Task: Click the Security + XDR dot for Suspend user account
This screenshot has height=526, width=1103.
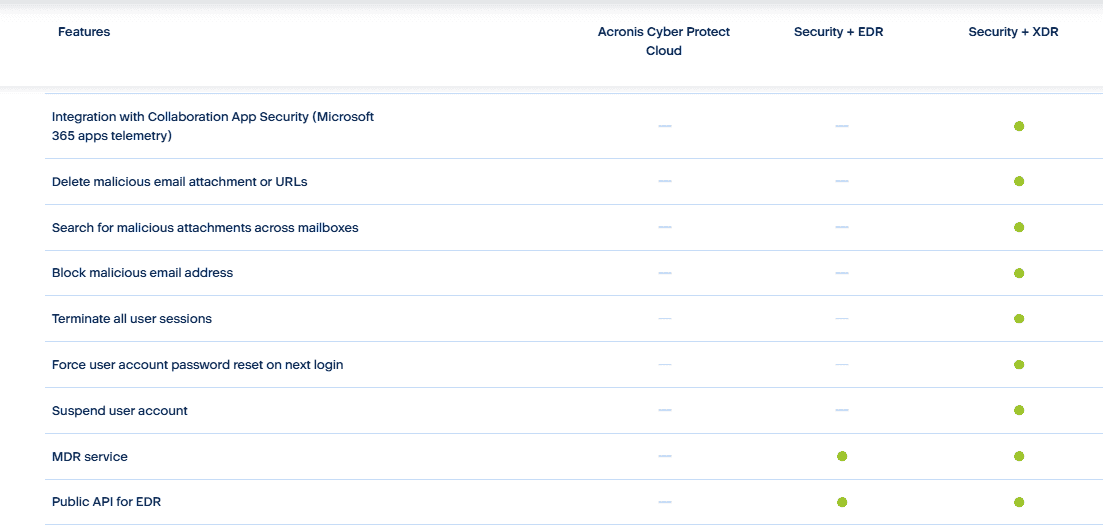Action: 1019,410
